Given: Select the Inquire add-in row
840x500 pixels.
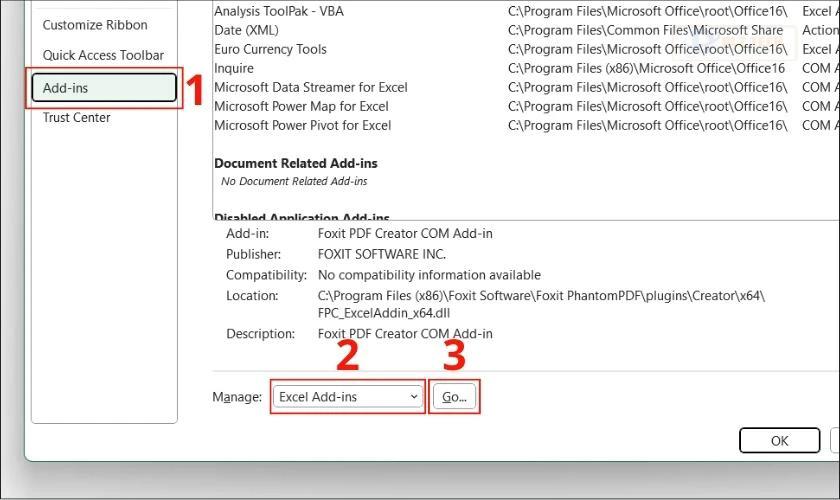Looking at the screenshot, I should click(526, 68).
